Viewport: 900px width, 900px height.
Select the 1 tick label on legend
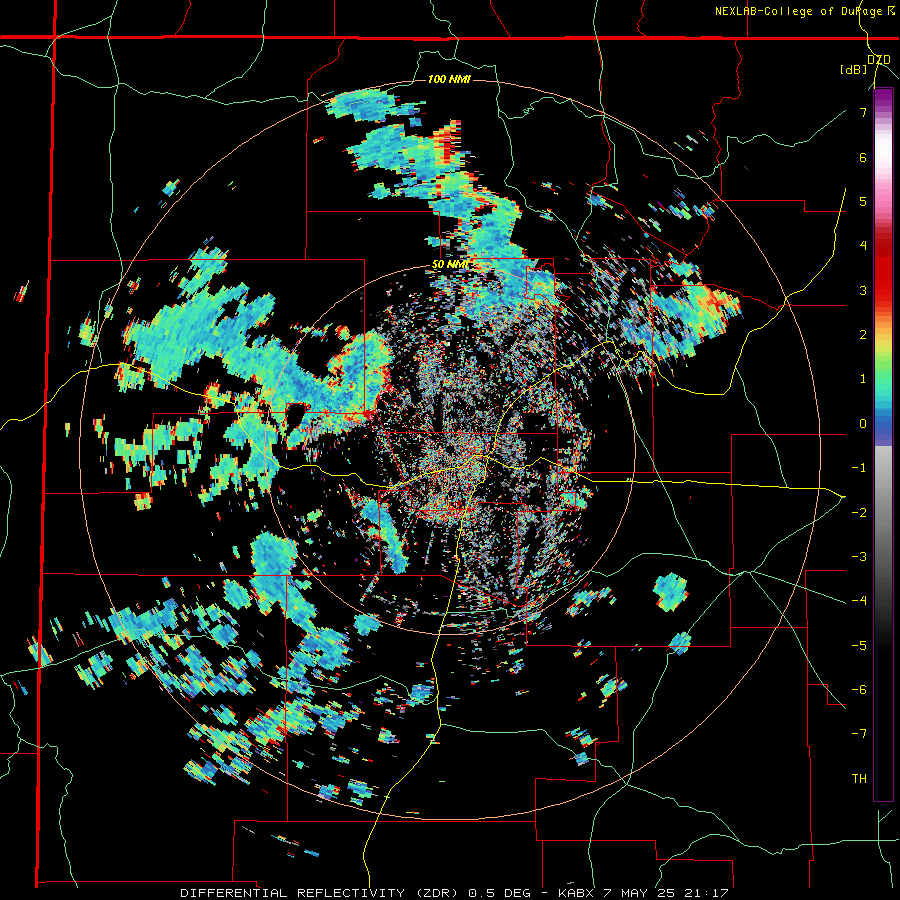pos(863,379)
